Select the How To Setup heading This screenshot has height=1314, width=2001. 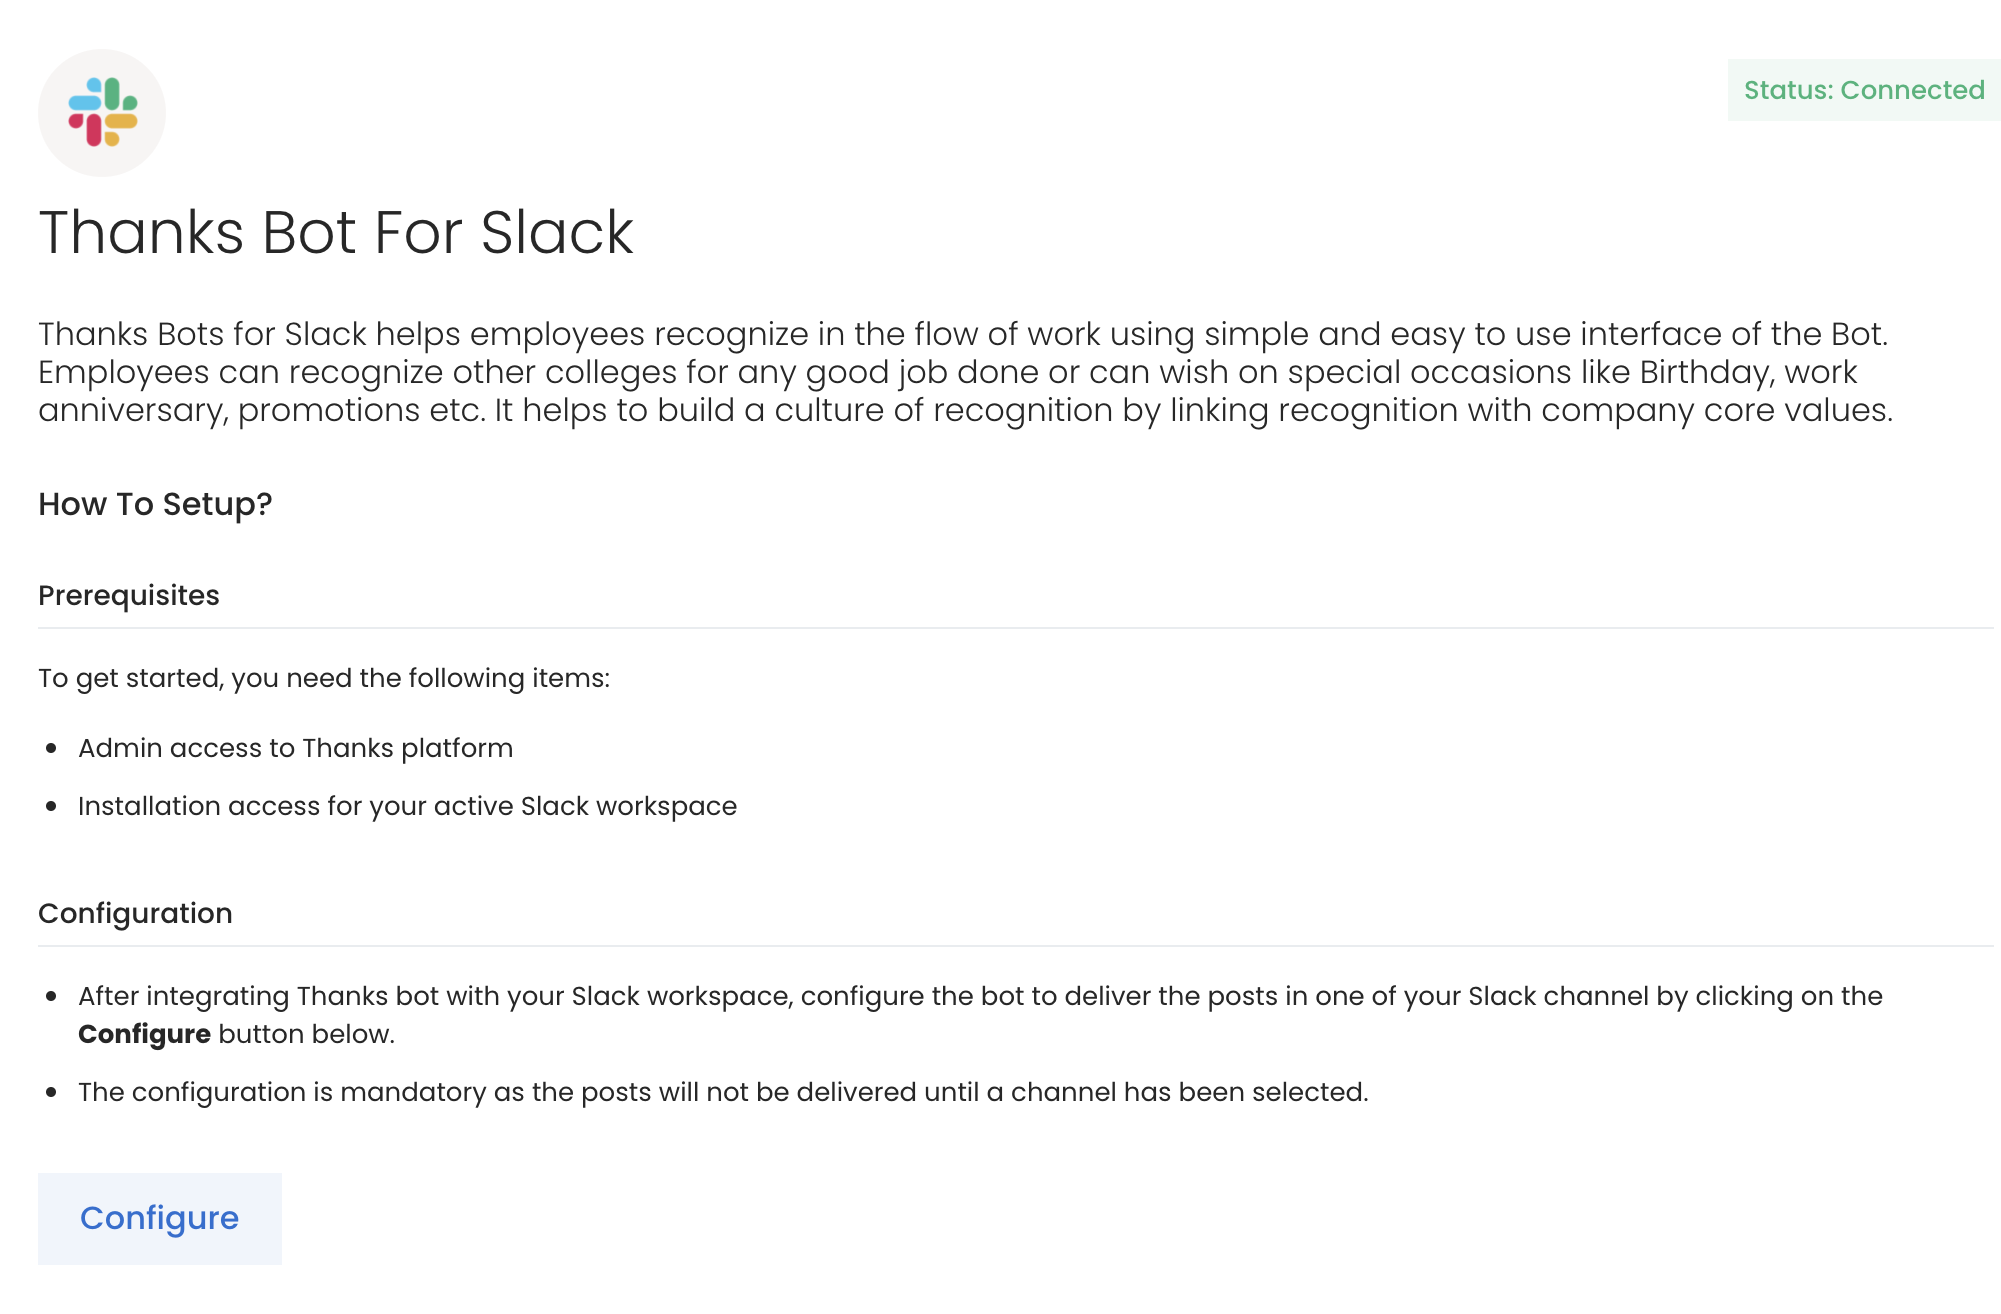(154, 505)
